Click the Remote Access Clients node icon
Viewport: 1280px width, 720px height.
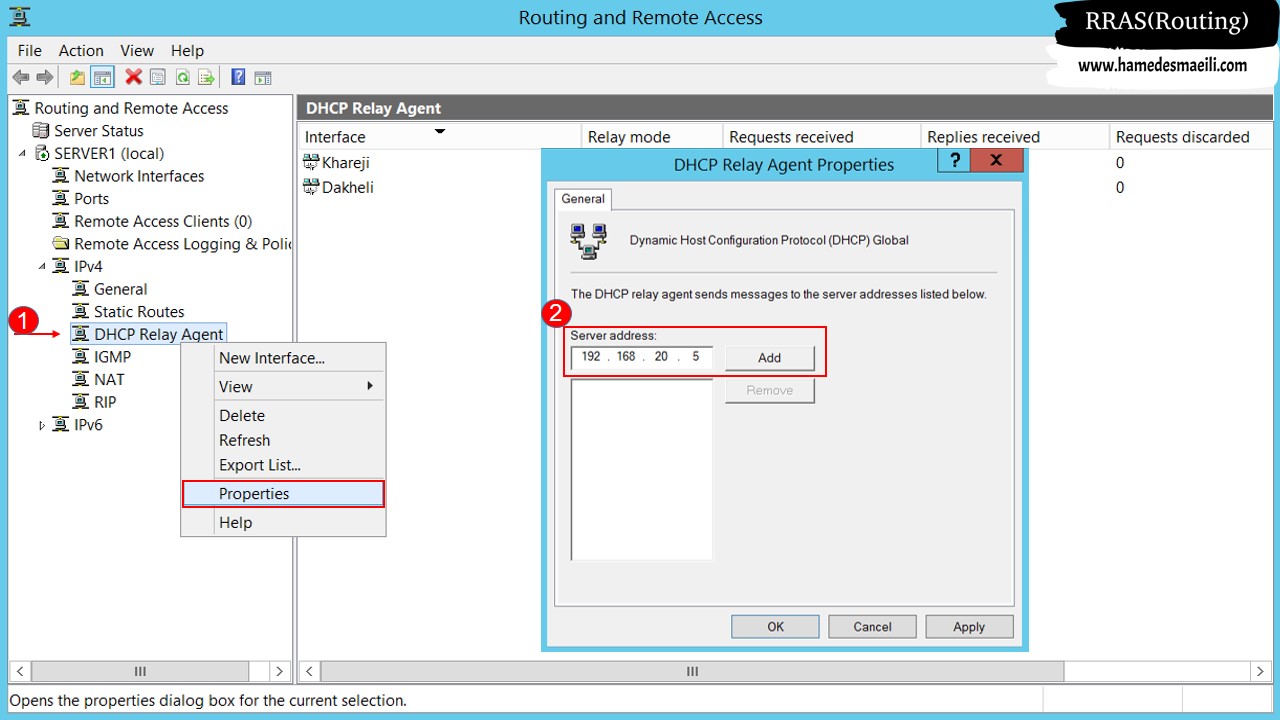pos(61,221)
